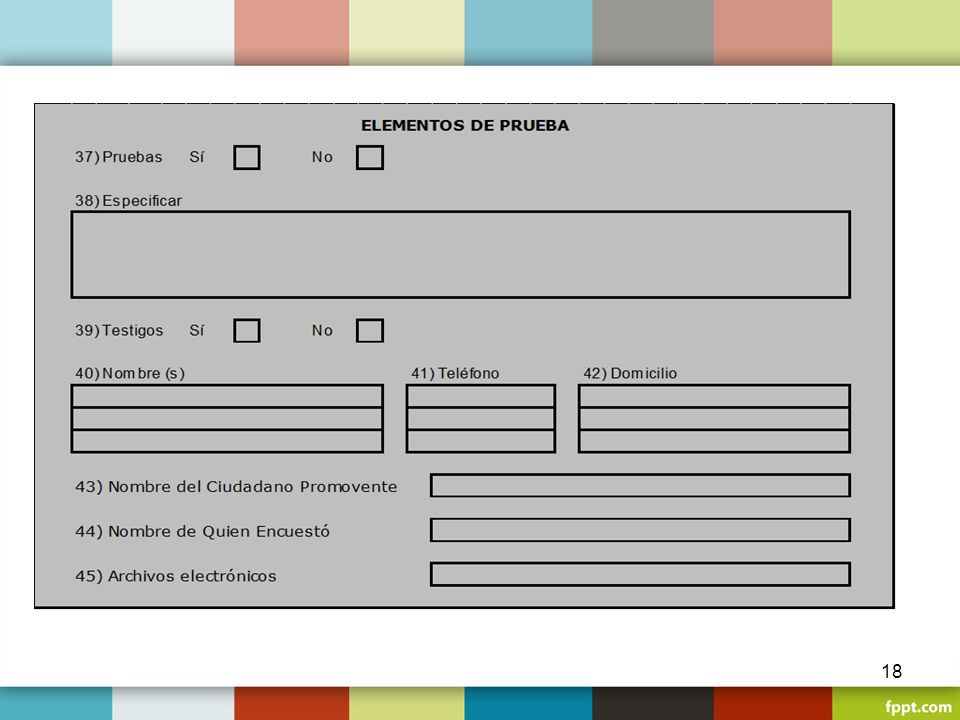The height and width of the screenshot is (720, 960).
Task: Click the '38) Especificar' label
Action: [129, 201]
